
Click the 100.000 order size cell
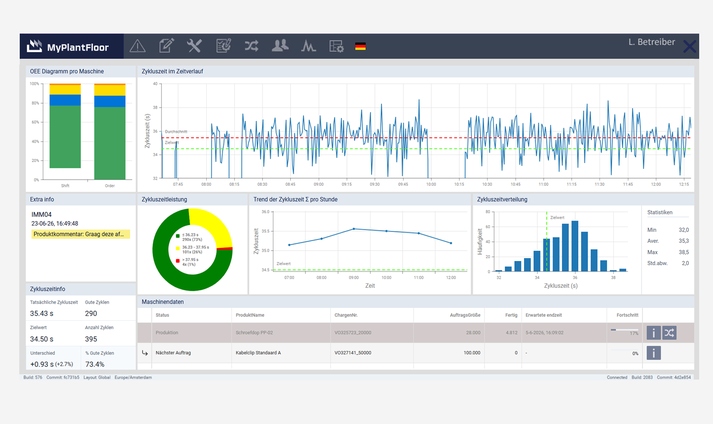tap(472, 353)
